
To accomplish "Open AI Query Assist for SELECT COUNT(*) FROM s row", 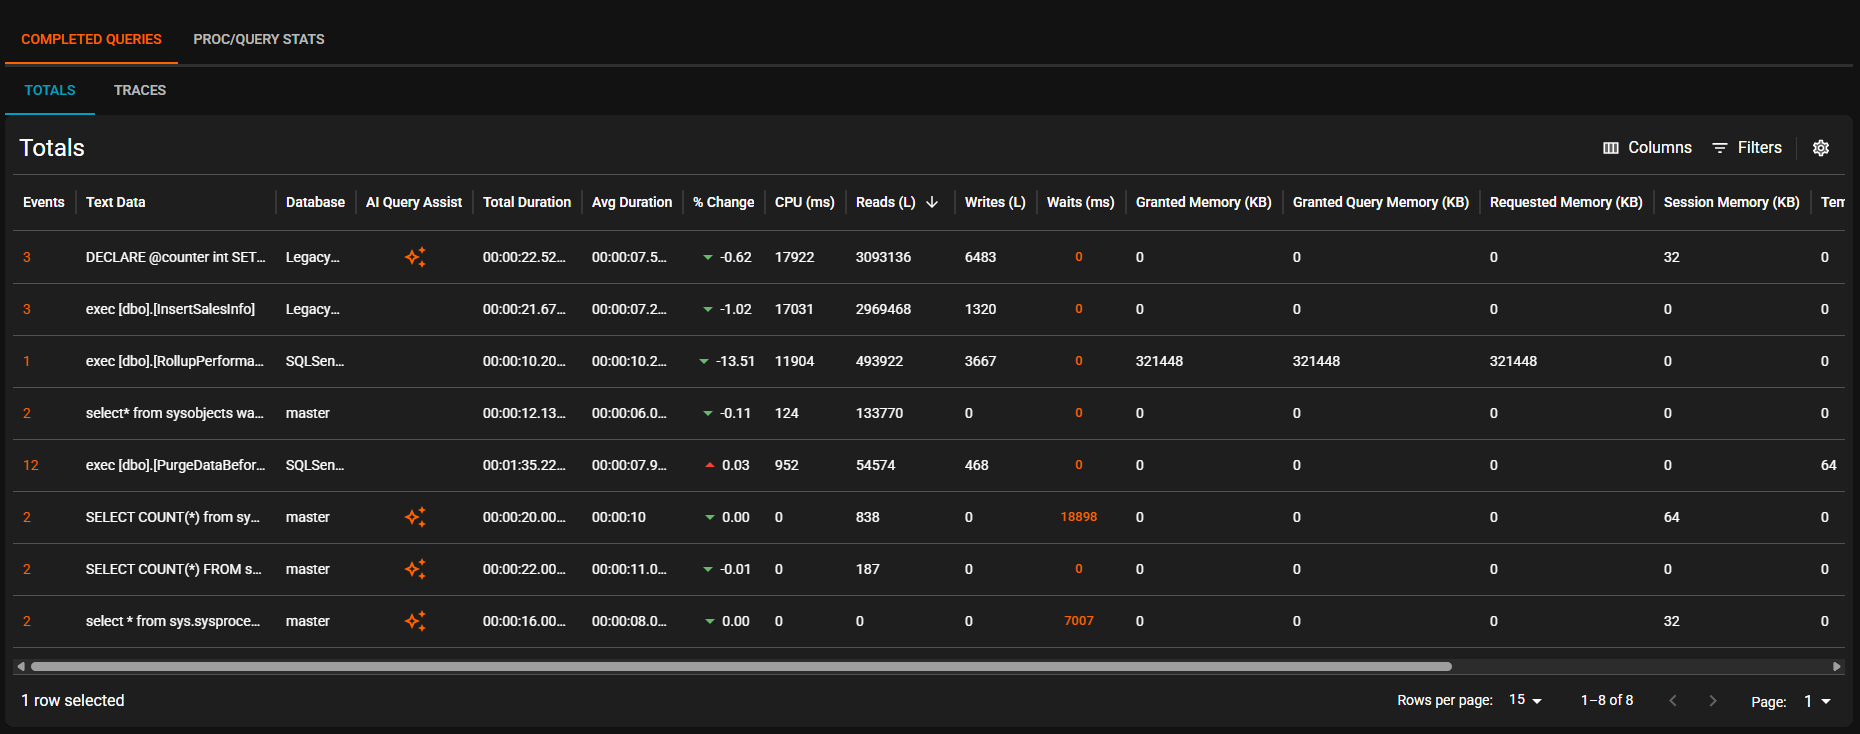I will [415, 569].
